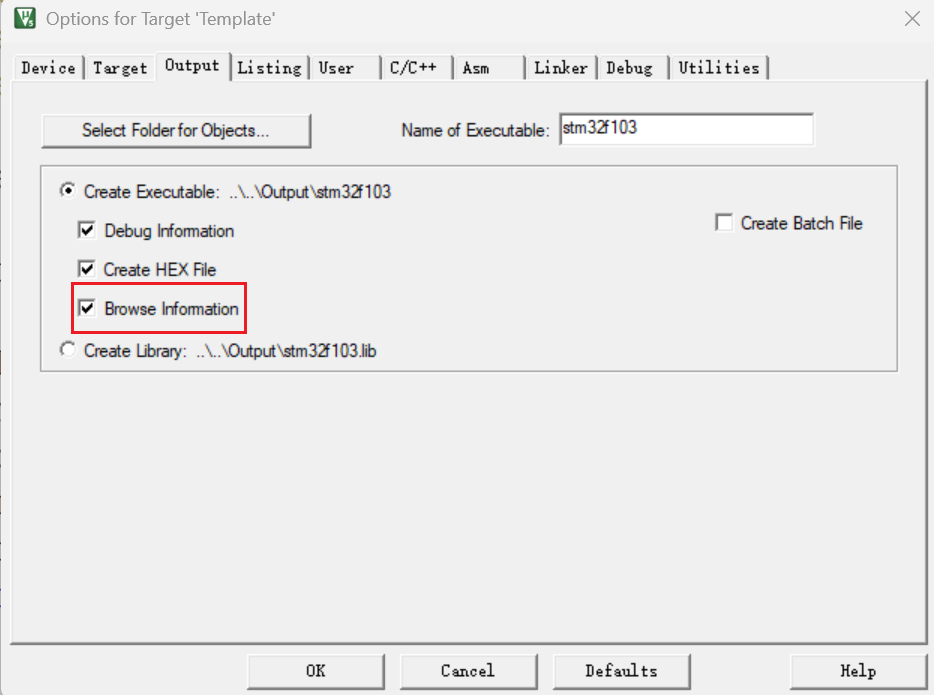
Task: Click the 'Name of Executable:' label
Action: (475, 130)
